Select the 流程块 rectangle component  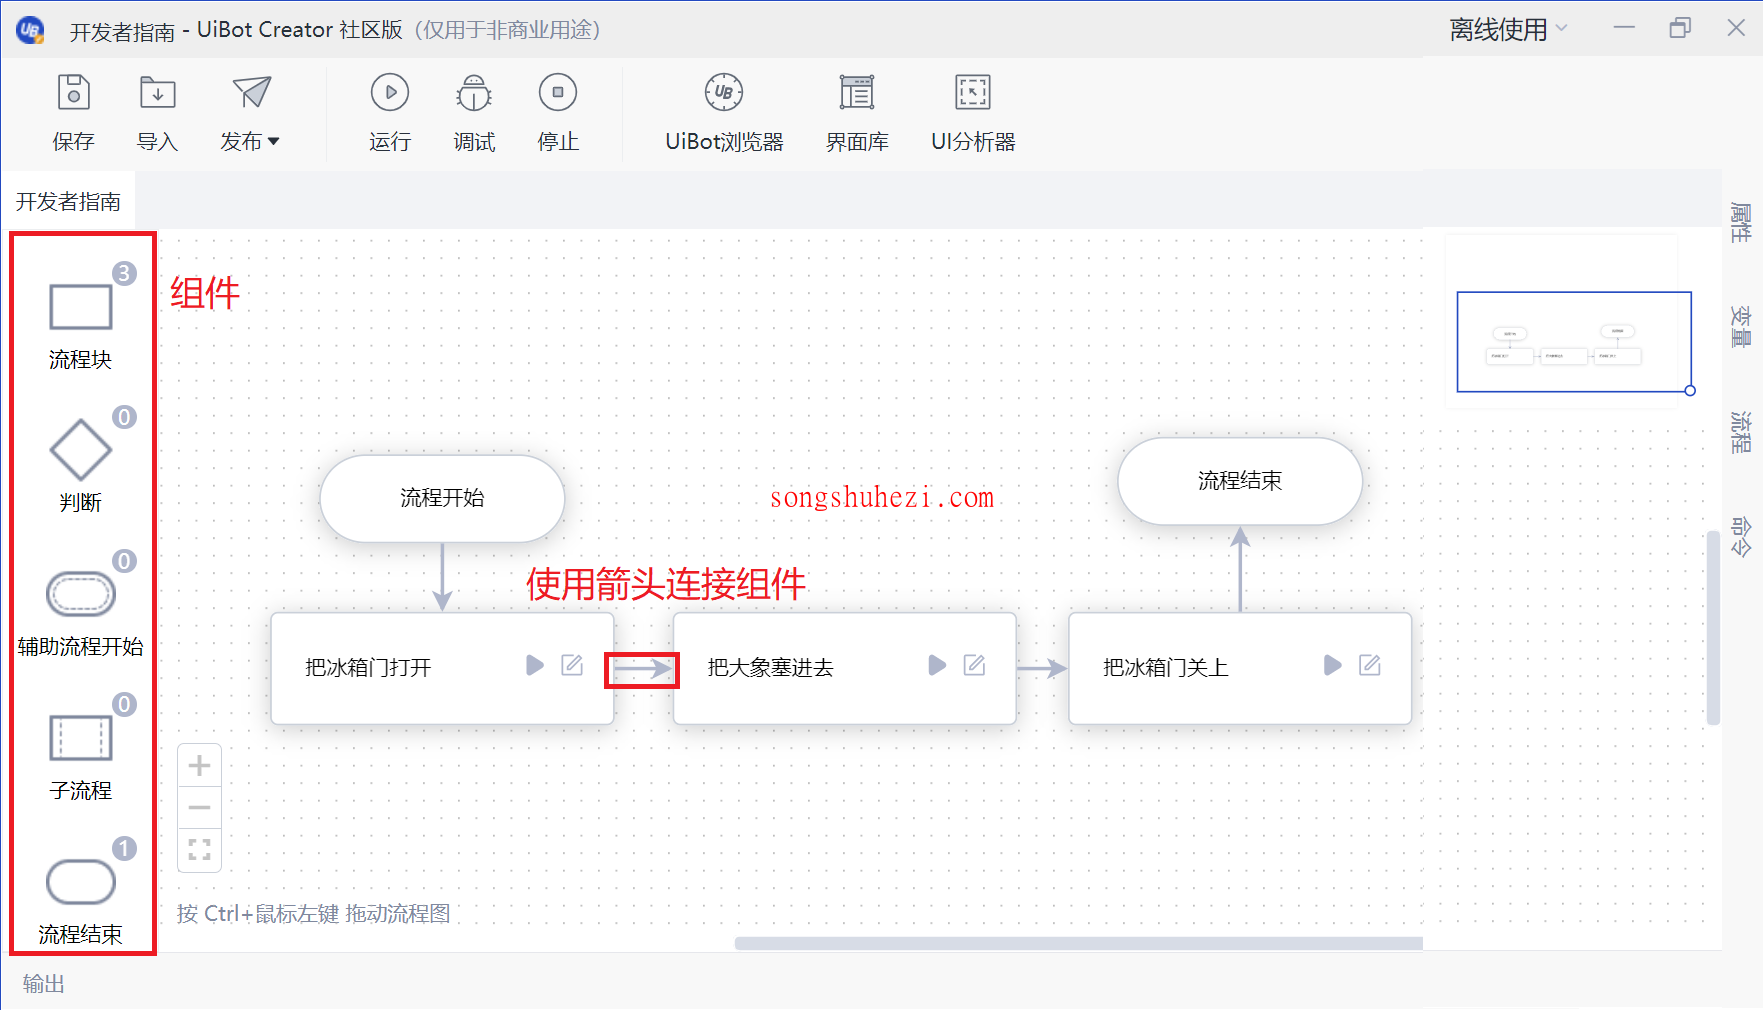(x=81, y=307)
